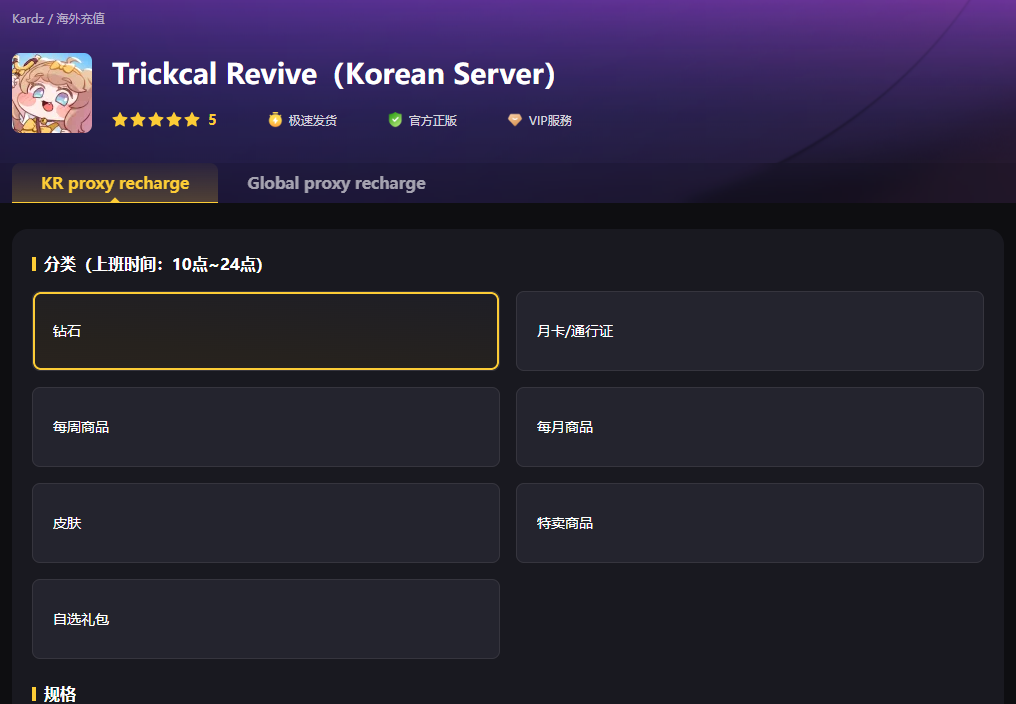
Task: Switch to the Global proxy recharge tab
Action: (x=336, y=183)
